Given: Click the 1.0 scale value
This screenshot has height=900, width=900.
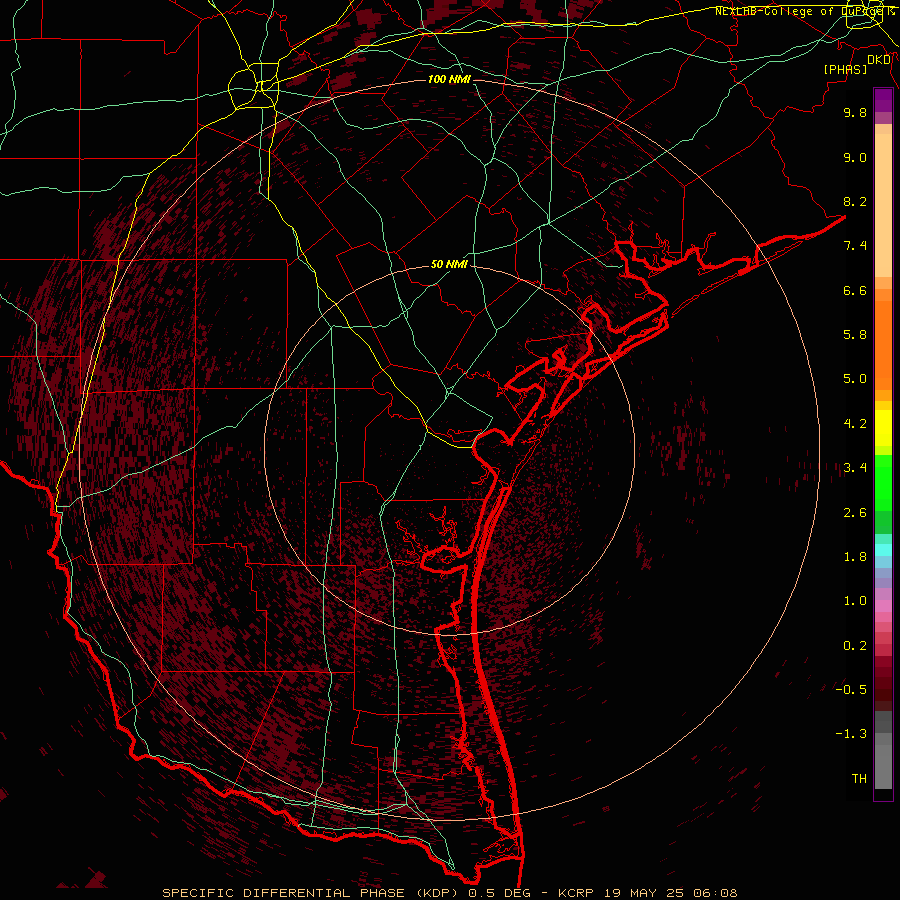Looking at the screenshot, I should 855,601.
